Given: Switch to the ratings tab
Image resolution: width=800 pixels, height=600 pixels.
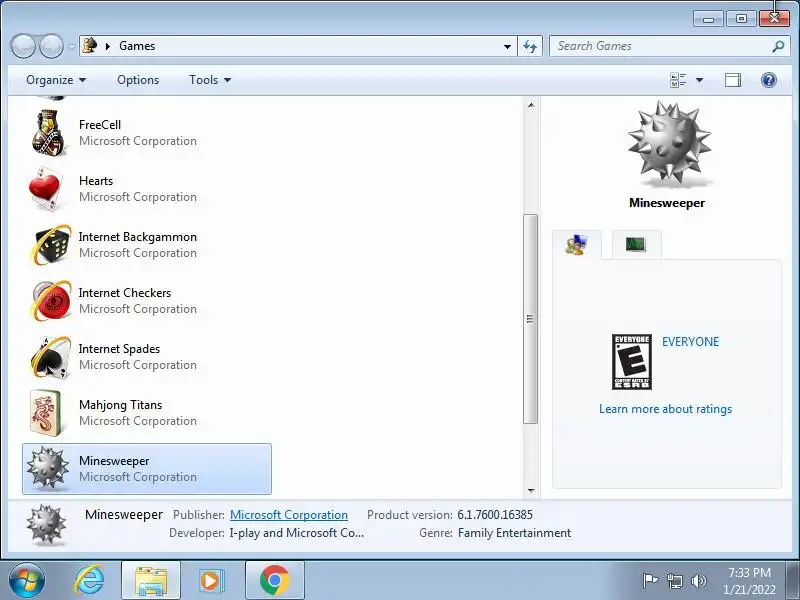Looking at the screenshot, I should (x=577, y=245).
